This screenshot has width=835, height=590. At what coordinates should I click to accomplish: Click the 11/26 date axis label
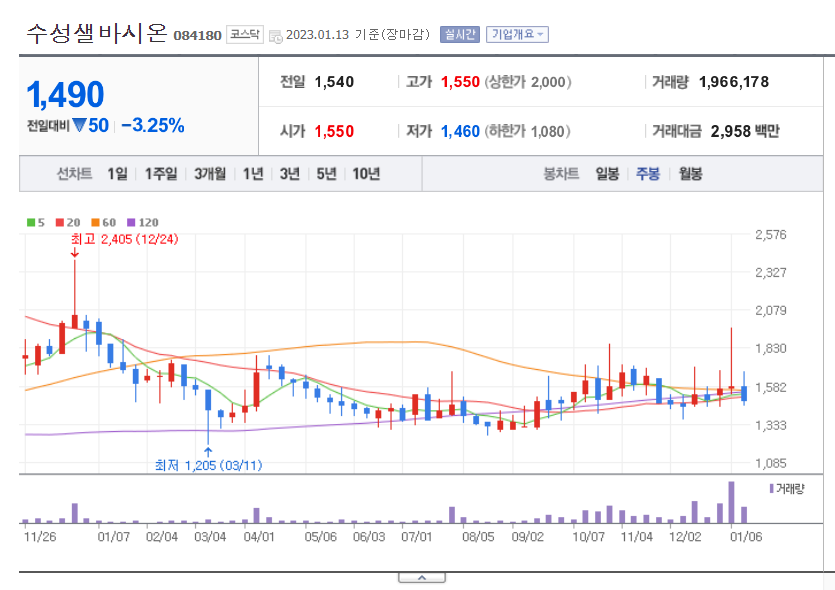pos(40,537)
